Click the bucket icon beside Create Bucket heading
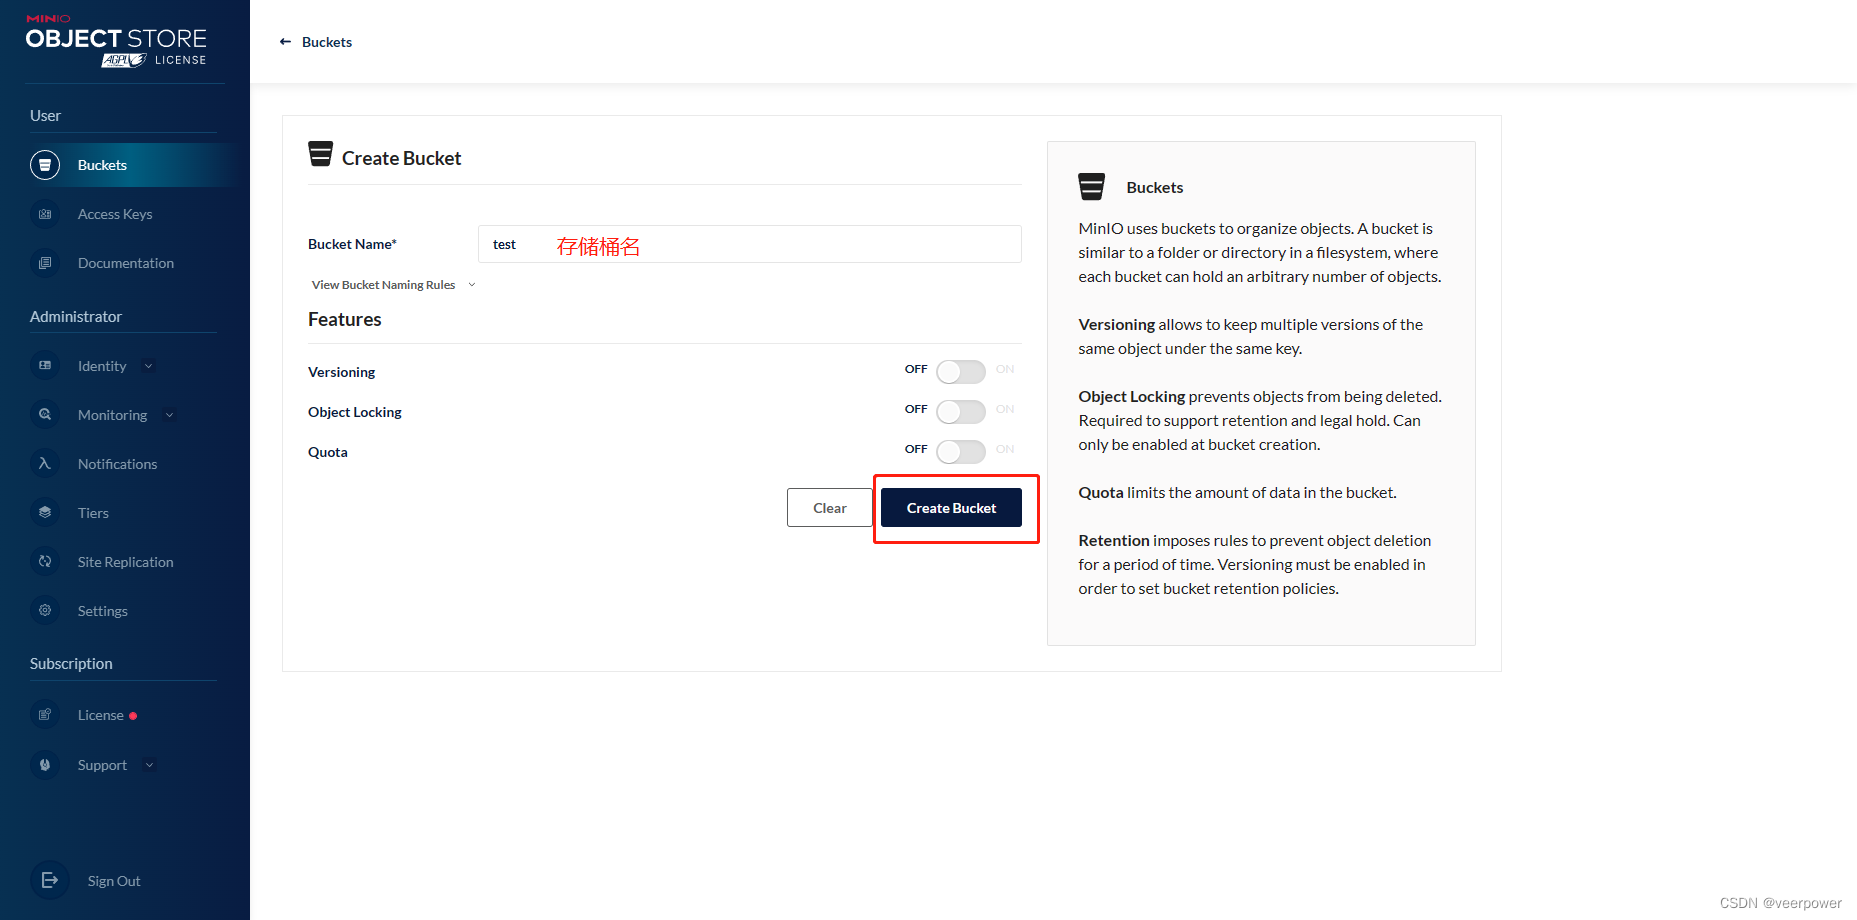The image size is (1857, 920). 320,154
